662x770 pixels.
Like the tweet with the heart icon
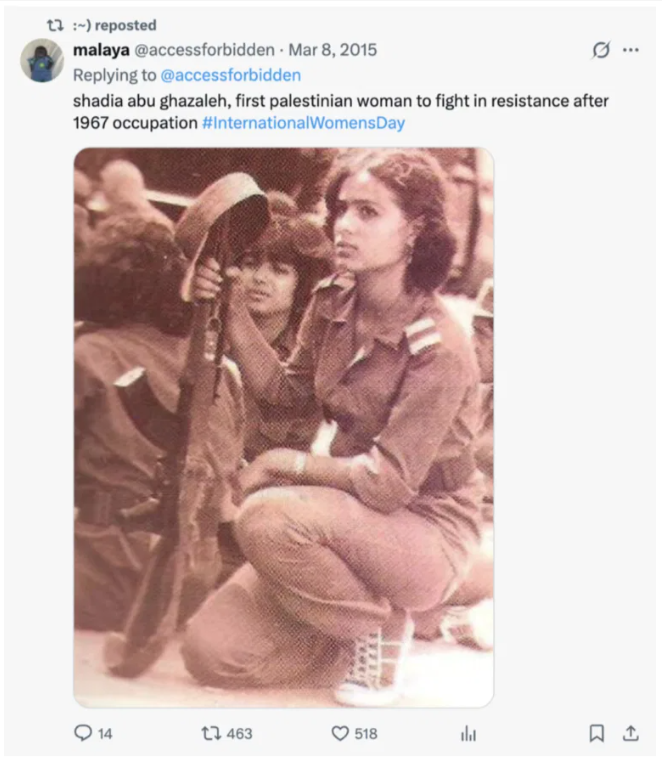[x=340, y=733]
